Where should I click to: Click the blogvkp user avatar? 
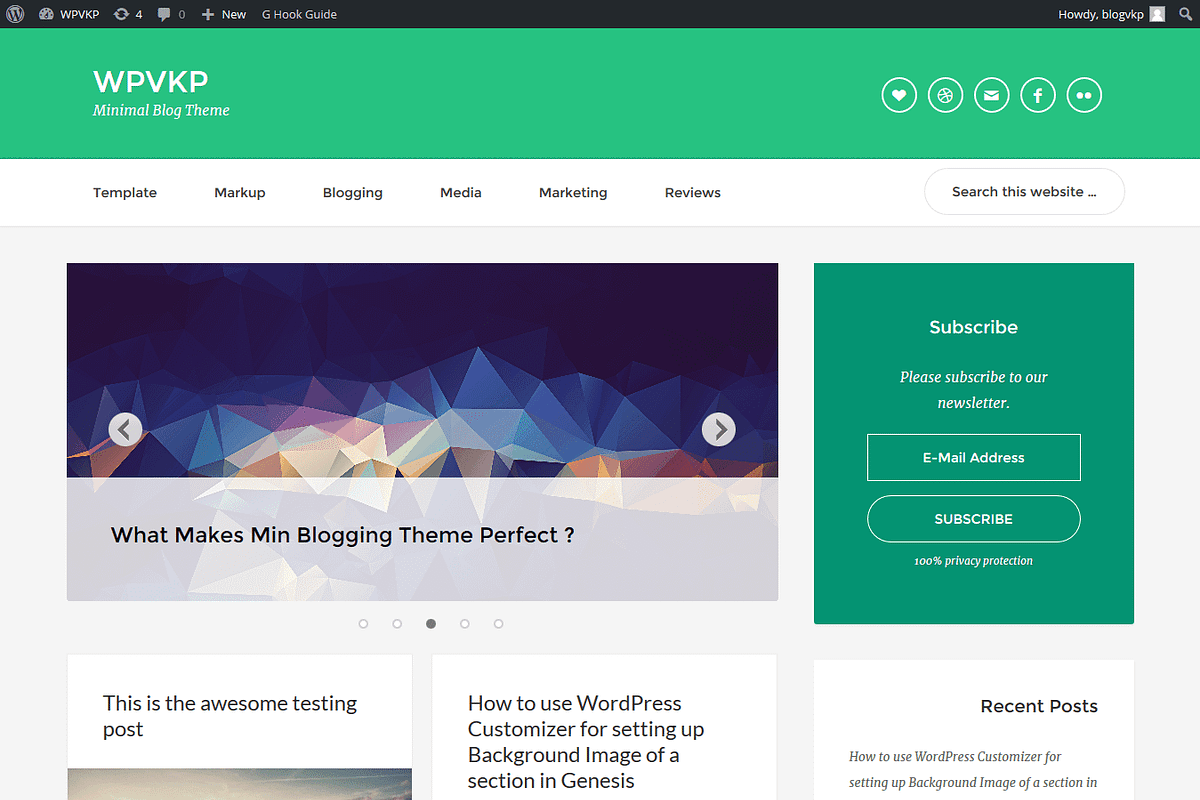1157,14
